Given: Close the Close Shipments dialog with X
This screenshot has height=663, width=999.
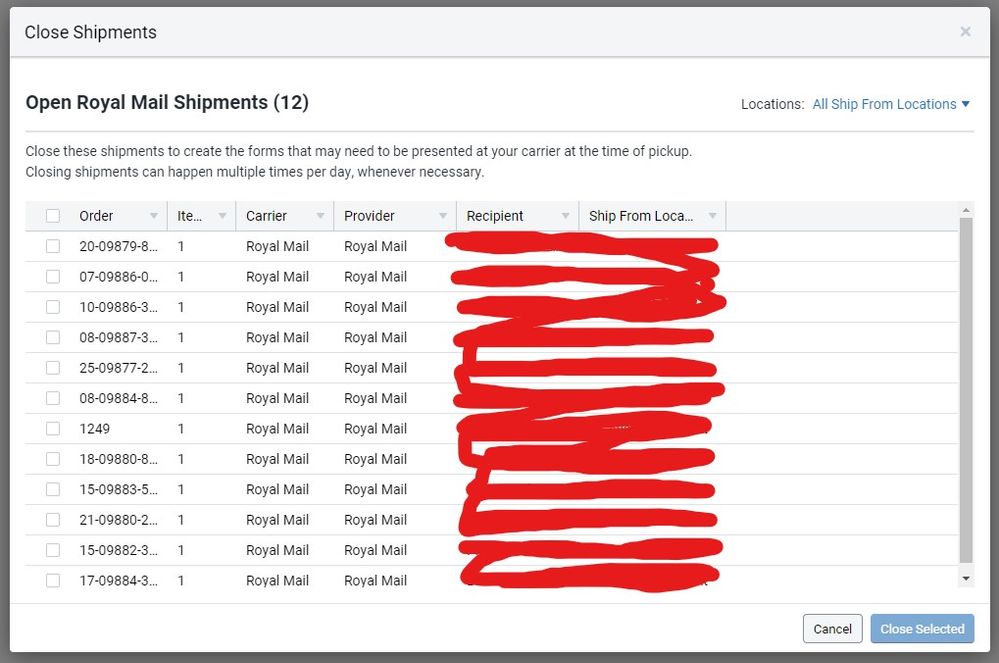Looking at the screenshot, I should [965, 32].
